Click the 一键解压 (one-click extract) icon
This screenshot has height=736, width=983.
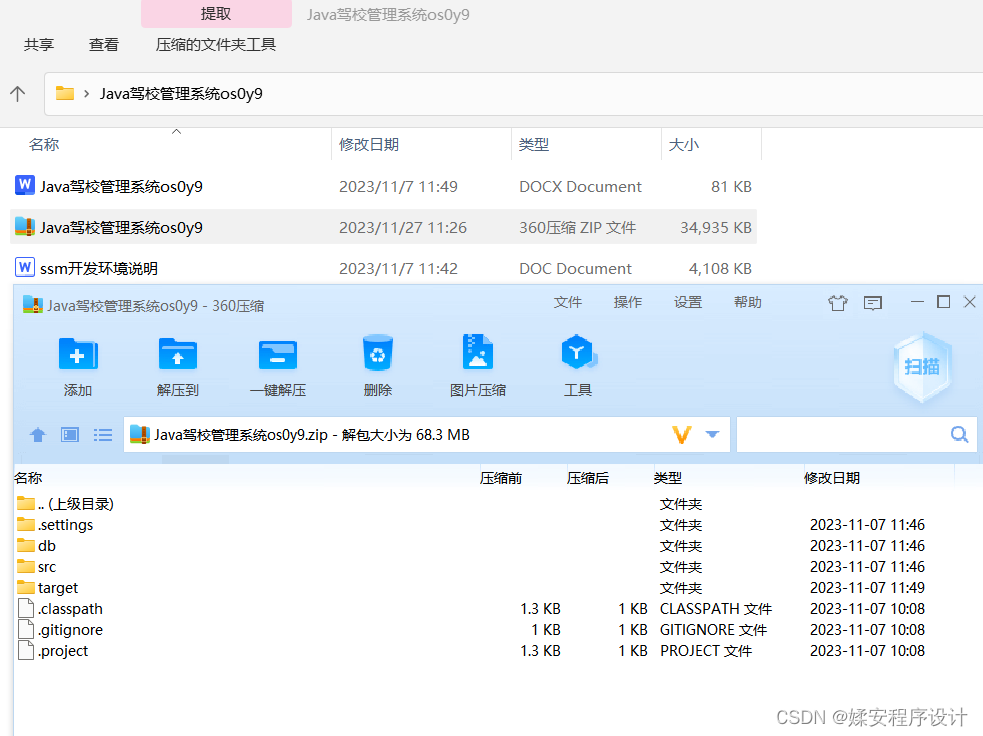click(x=278, y=355)
